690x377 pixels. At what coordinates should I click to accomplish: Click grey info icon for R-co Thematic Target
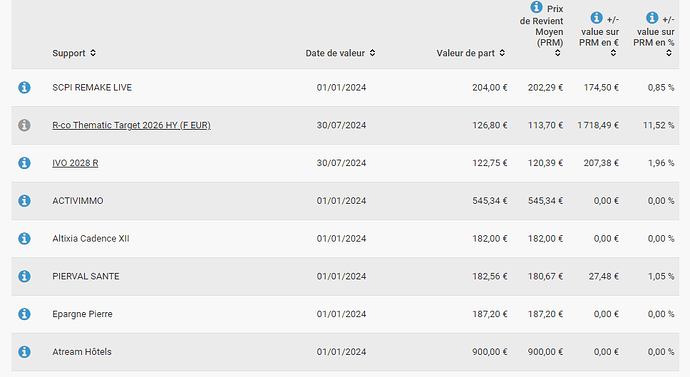pos(24,125)
